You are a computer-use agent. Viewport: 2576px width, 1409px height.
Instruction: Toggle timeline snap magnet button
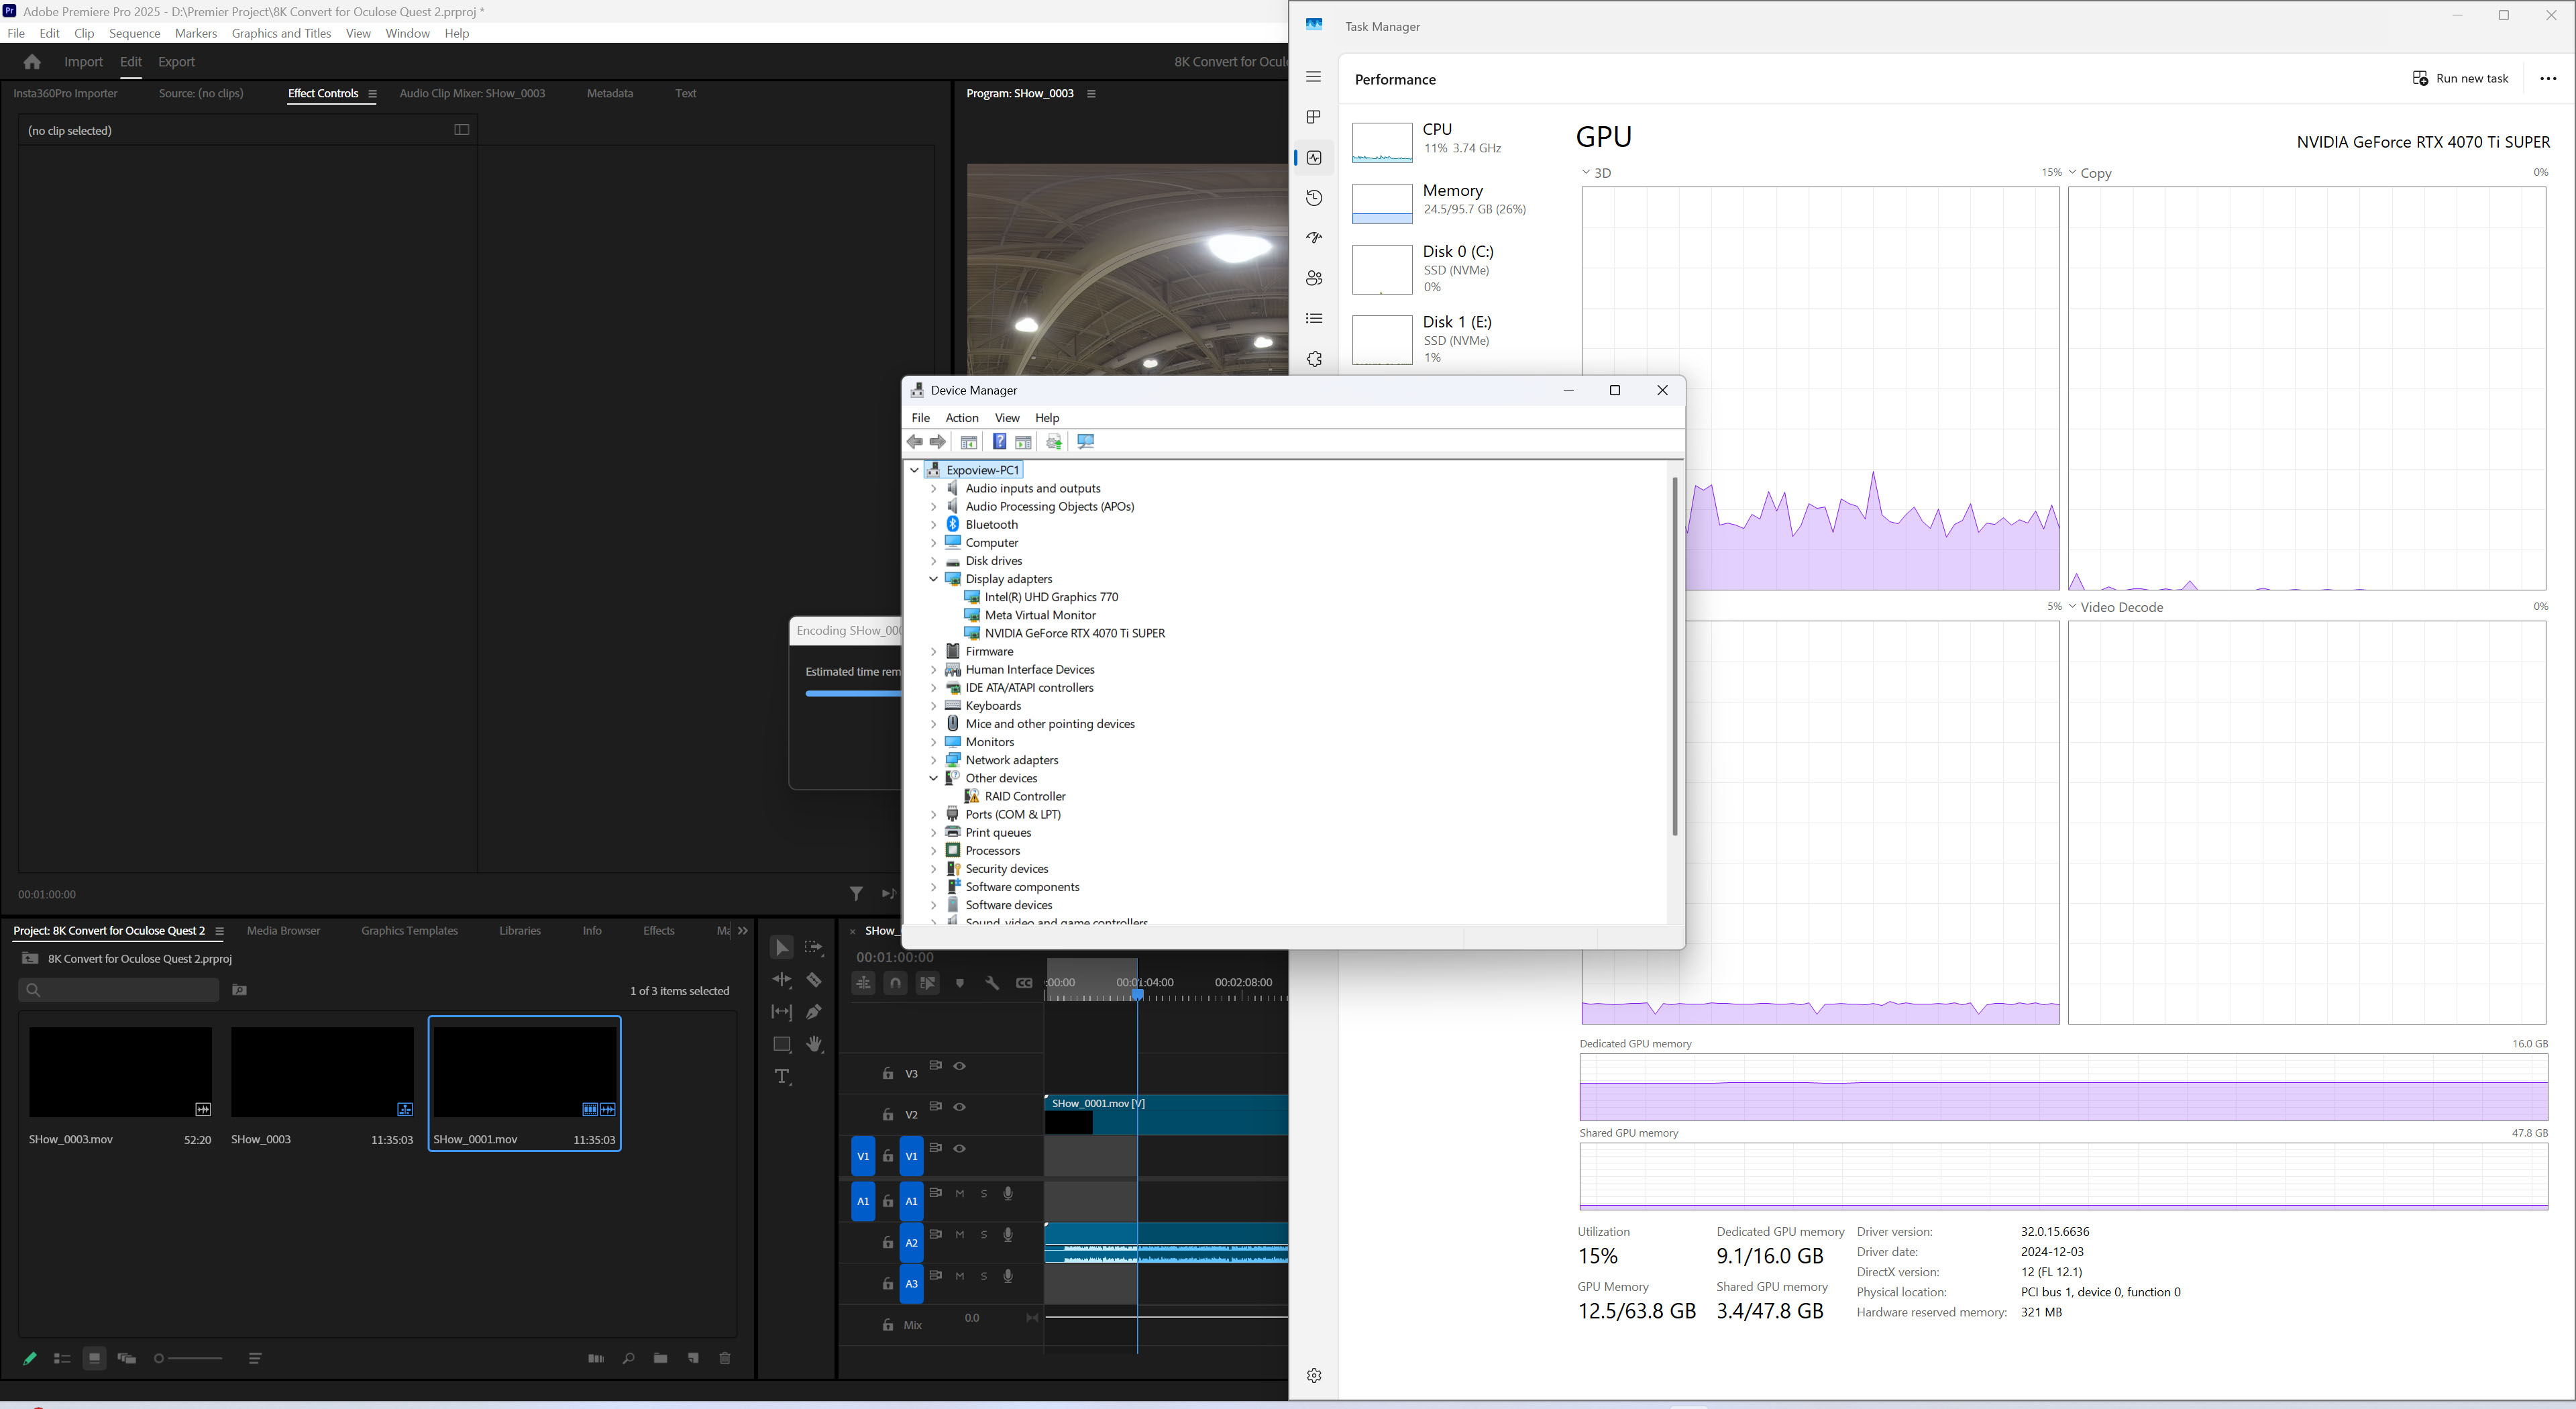[x=895, y=983]
